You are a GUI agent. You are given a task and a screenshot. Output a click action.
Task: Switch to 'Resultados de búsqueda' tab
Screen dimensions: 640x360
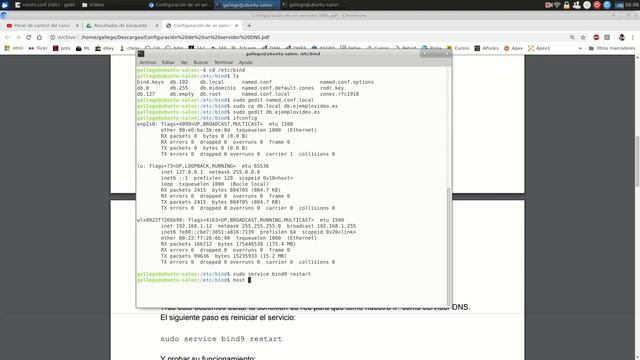[121, 25]
